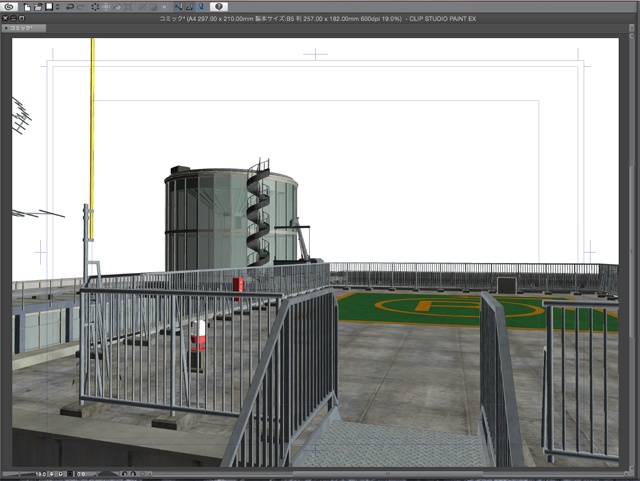Undo the last action
This screenshot has height=481, width=640.
point(70,7)
